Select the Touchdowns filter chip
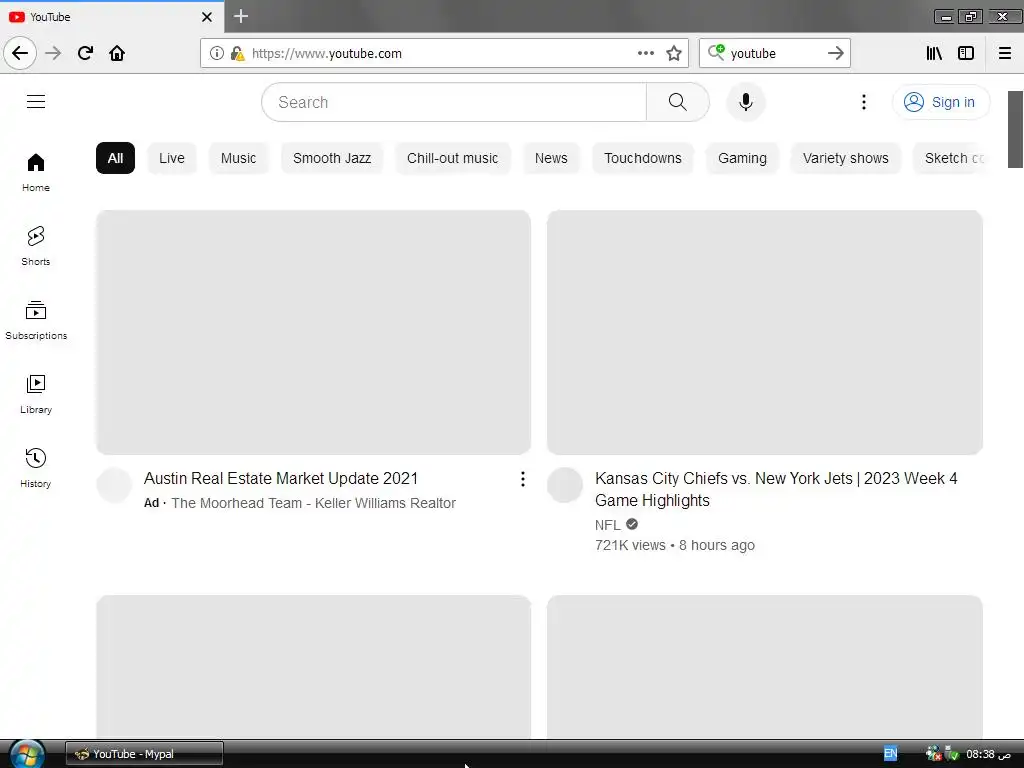The height and width of the screenshot is (768, 1024). (x=643, y=158)
